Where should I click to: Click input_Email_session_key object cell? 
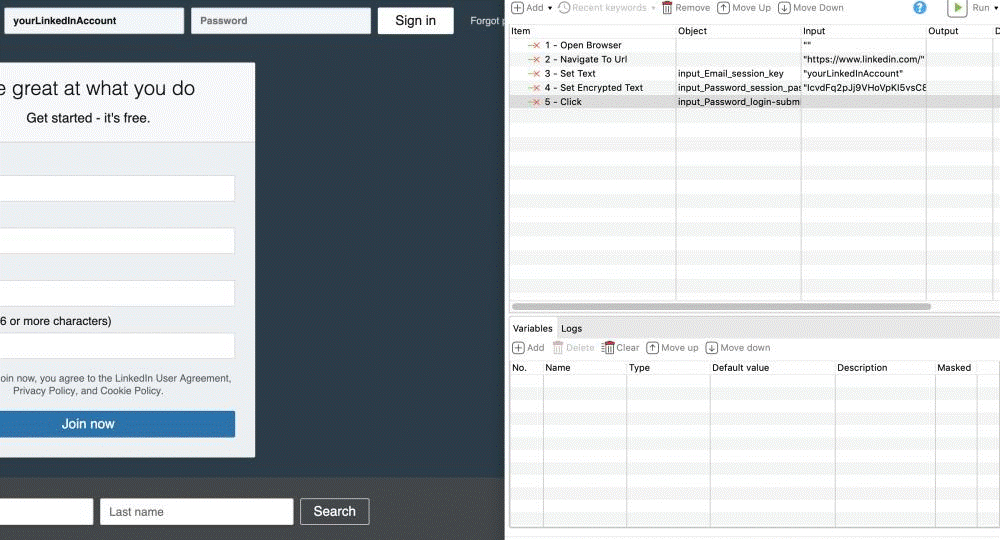point(738,73)
